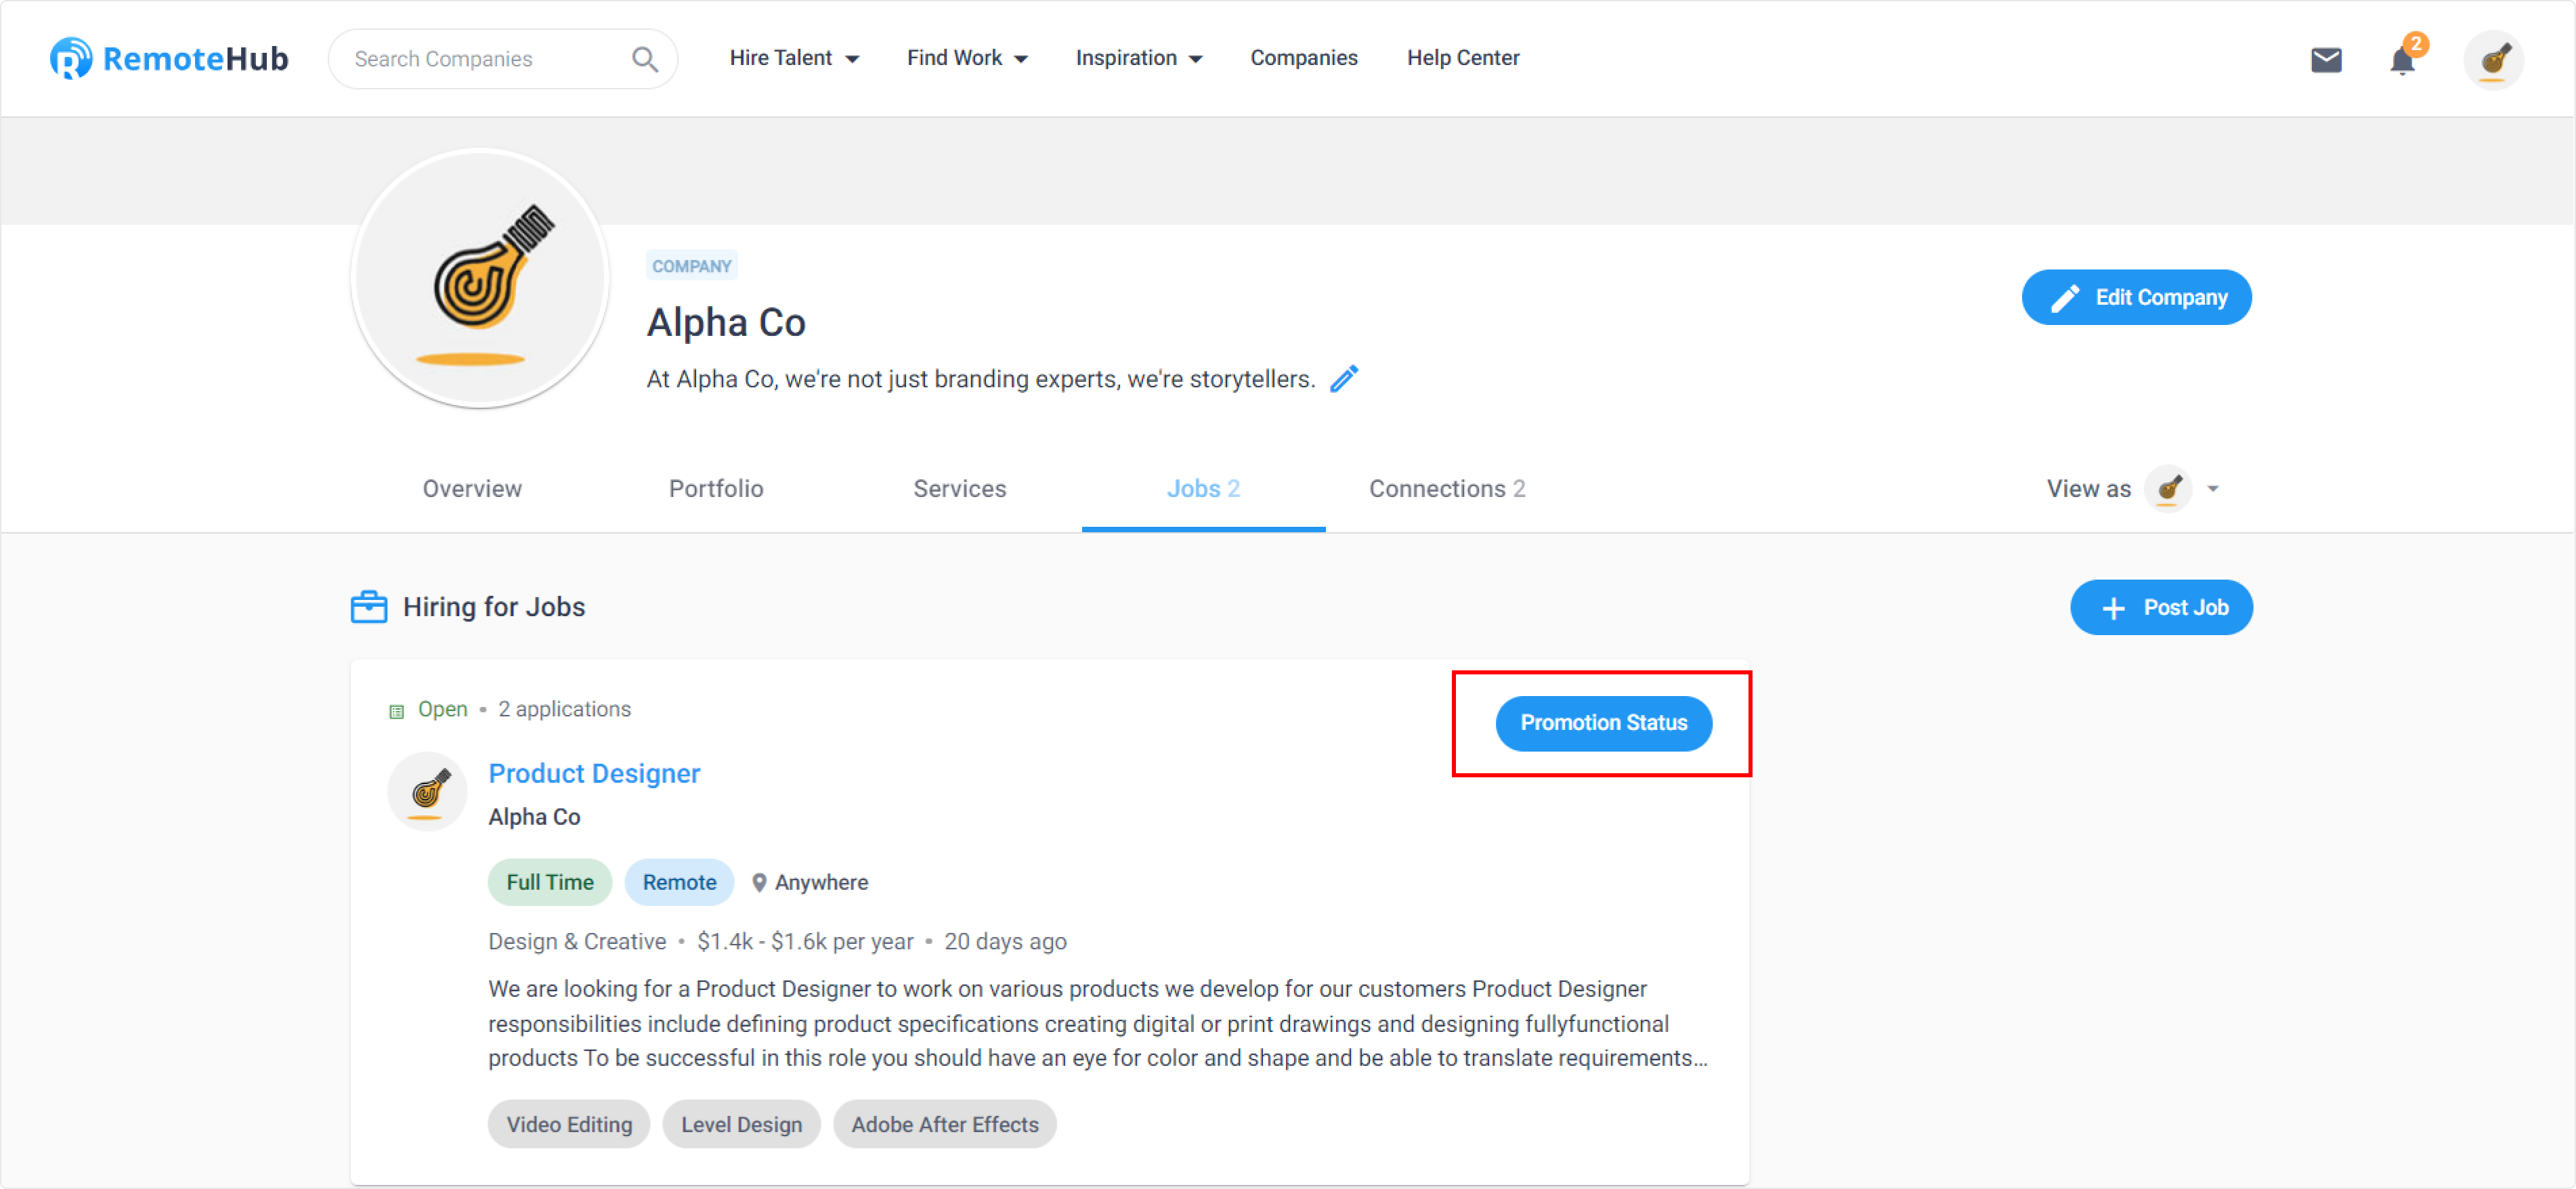
Task: Click the Alpha Co profile logo
Action: [x=480, y=279]
